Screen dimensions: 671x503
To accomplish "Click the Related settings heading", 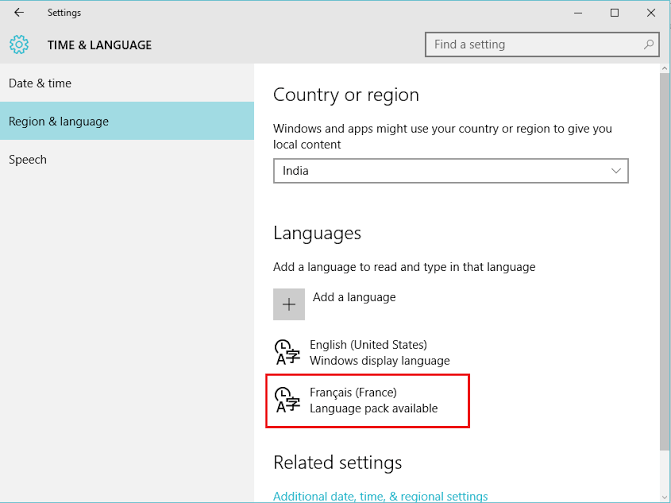I will (x=337, y=462).
